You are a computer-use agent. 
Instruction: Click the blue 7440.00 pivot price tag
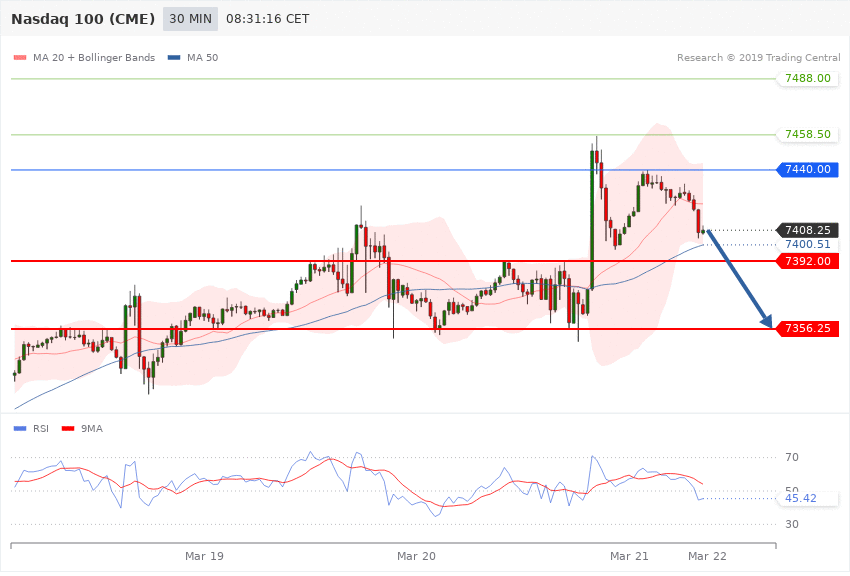coord(808,170)
